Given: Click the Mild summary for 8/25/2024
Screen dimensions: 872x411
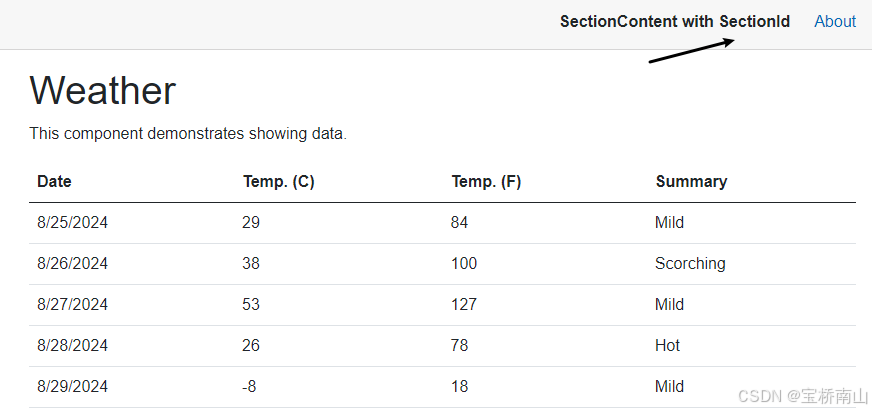Looking at the screenshot, I should tap(669, 222).
